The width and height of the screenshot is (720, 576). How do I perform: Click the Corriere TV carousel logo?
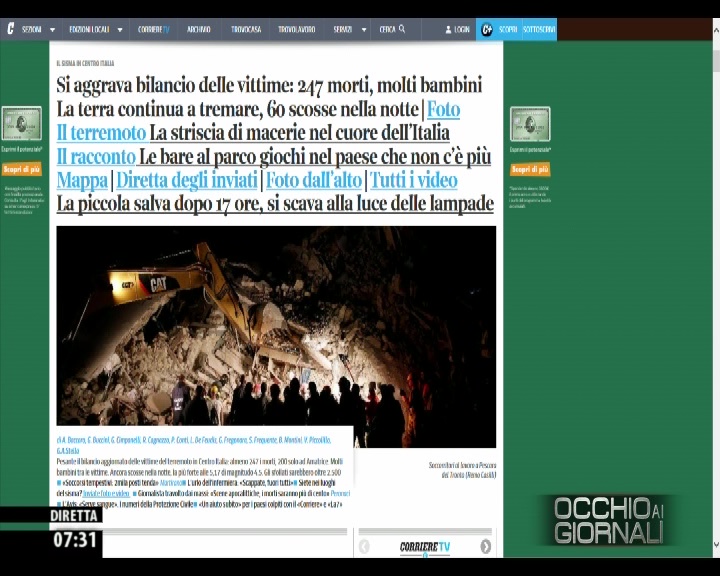tap(425, 547)
